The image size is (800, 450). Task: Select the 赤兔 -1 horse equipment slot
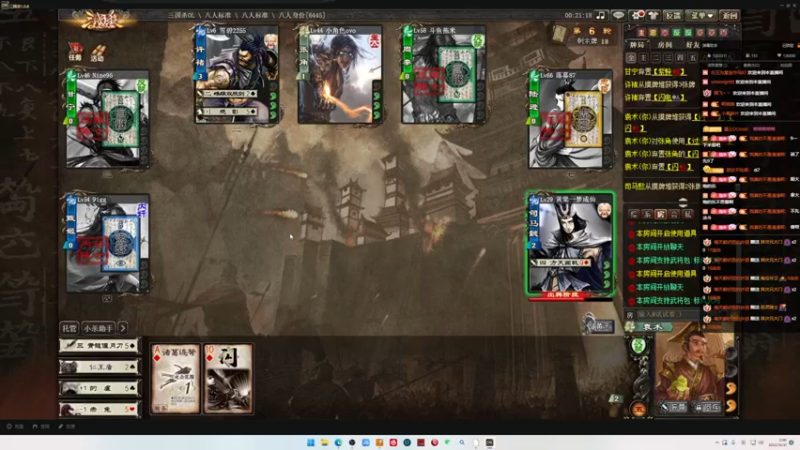[99, 409]
